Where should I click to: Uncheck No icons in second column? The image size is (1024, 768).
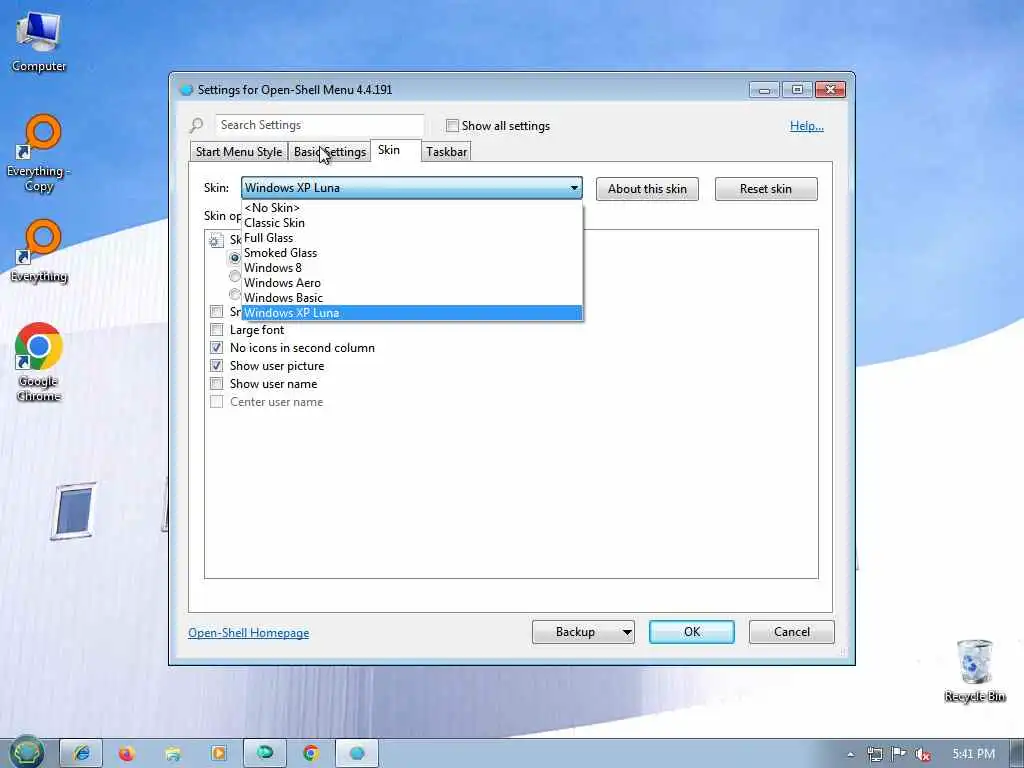click(217, 347)
